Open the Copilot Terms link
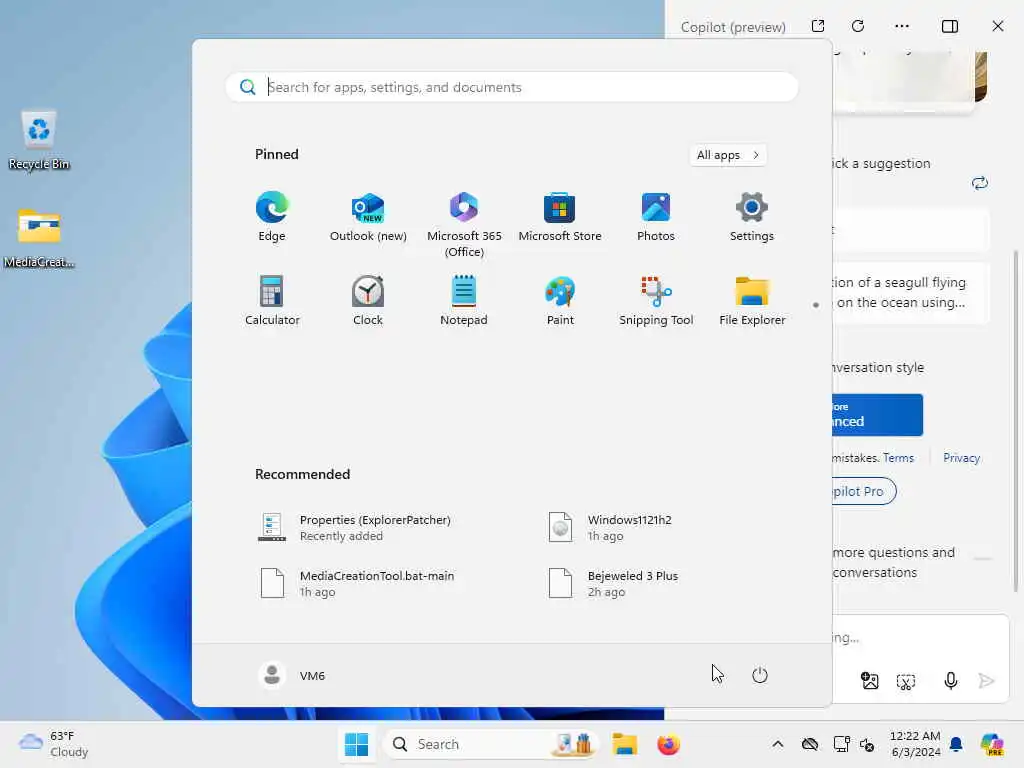 (x=899, y=458)
